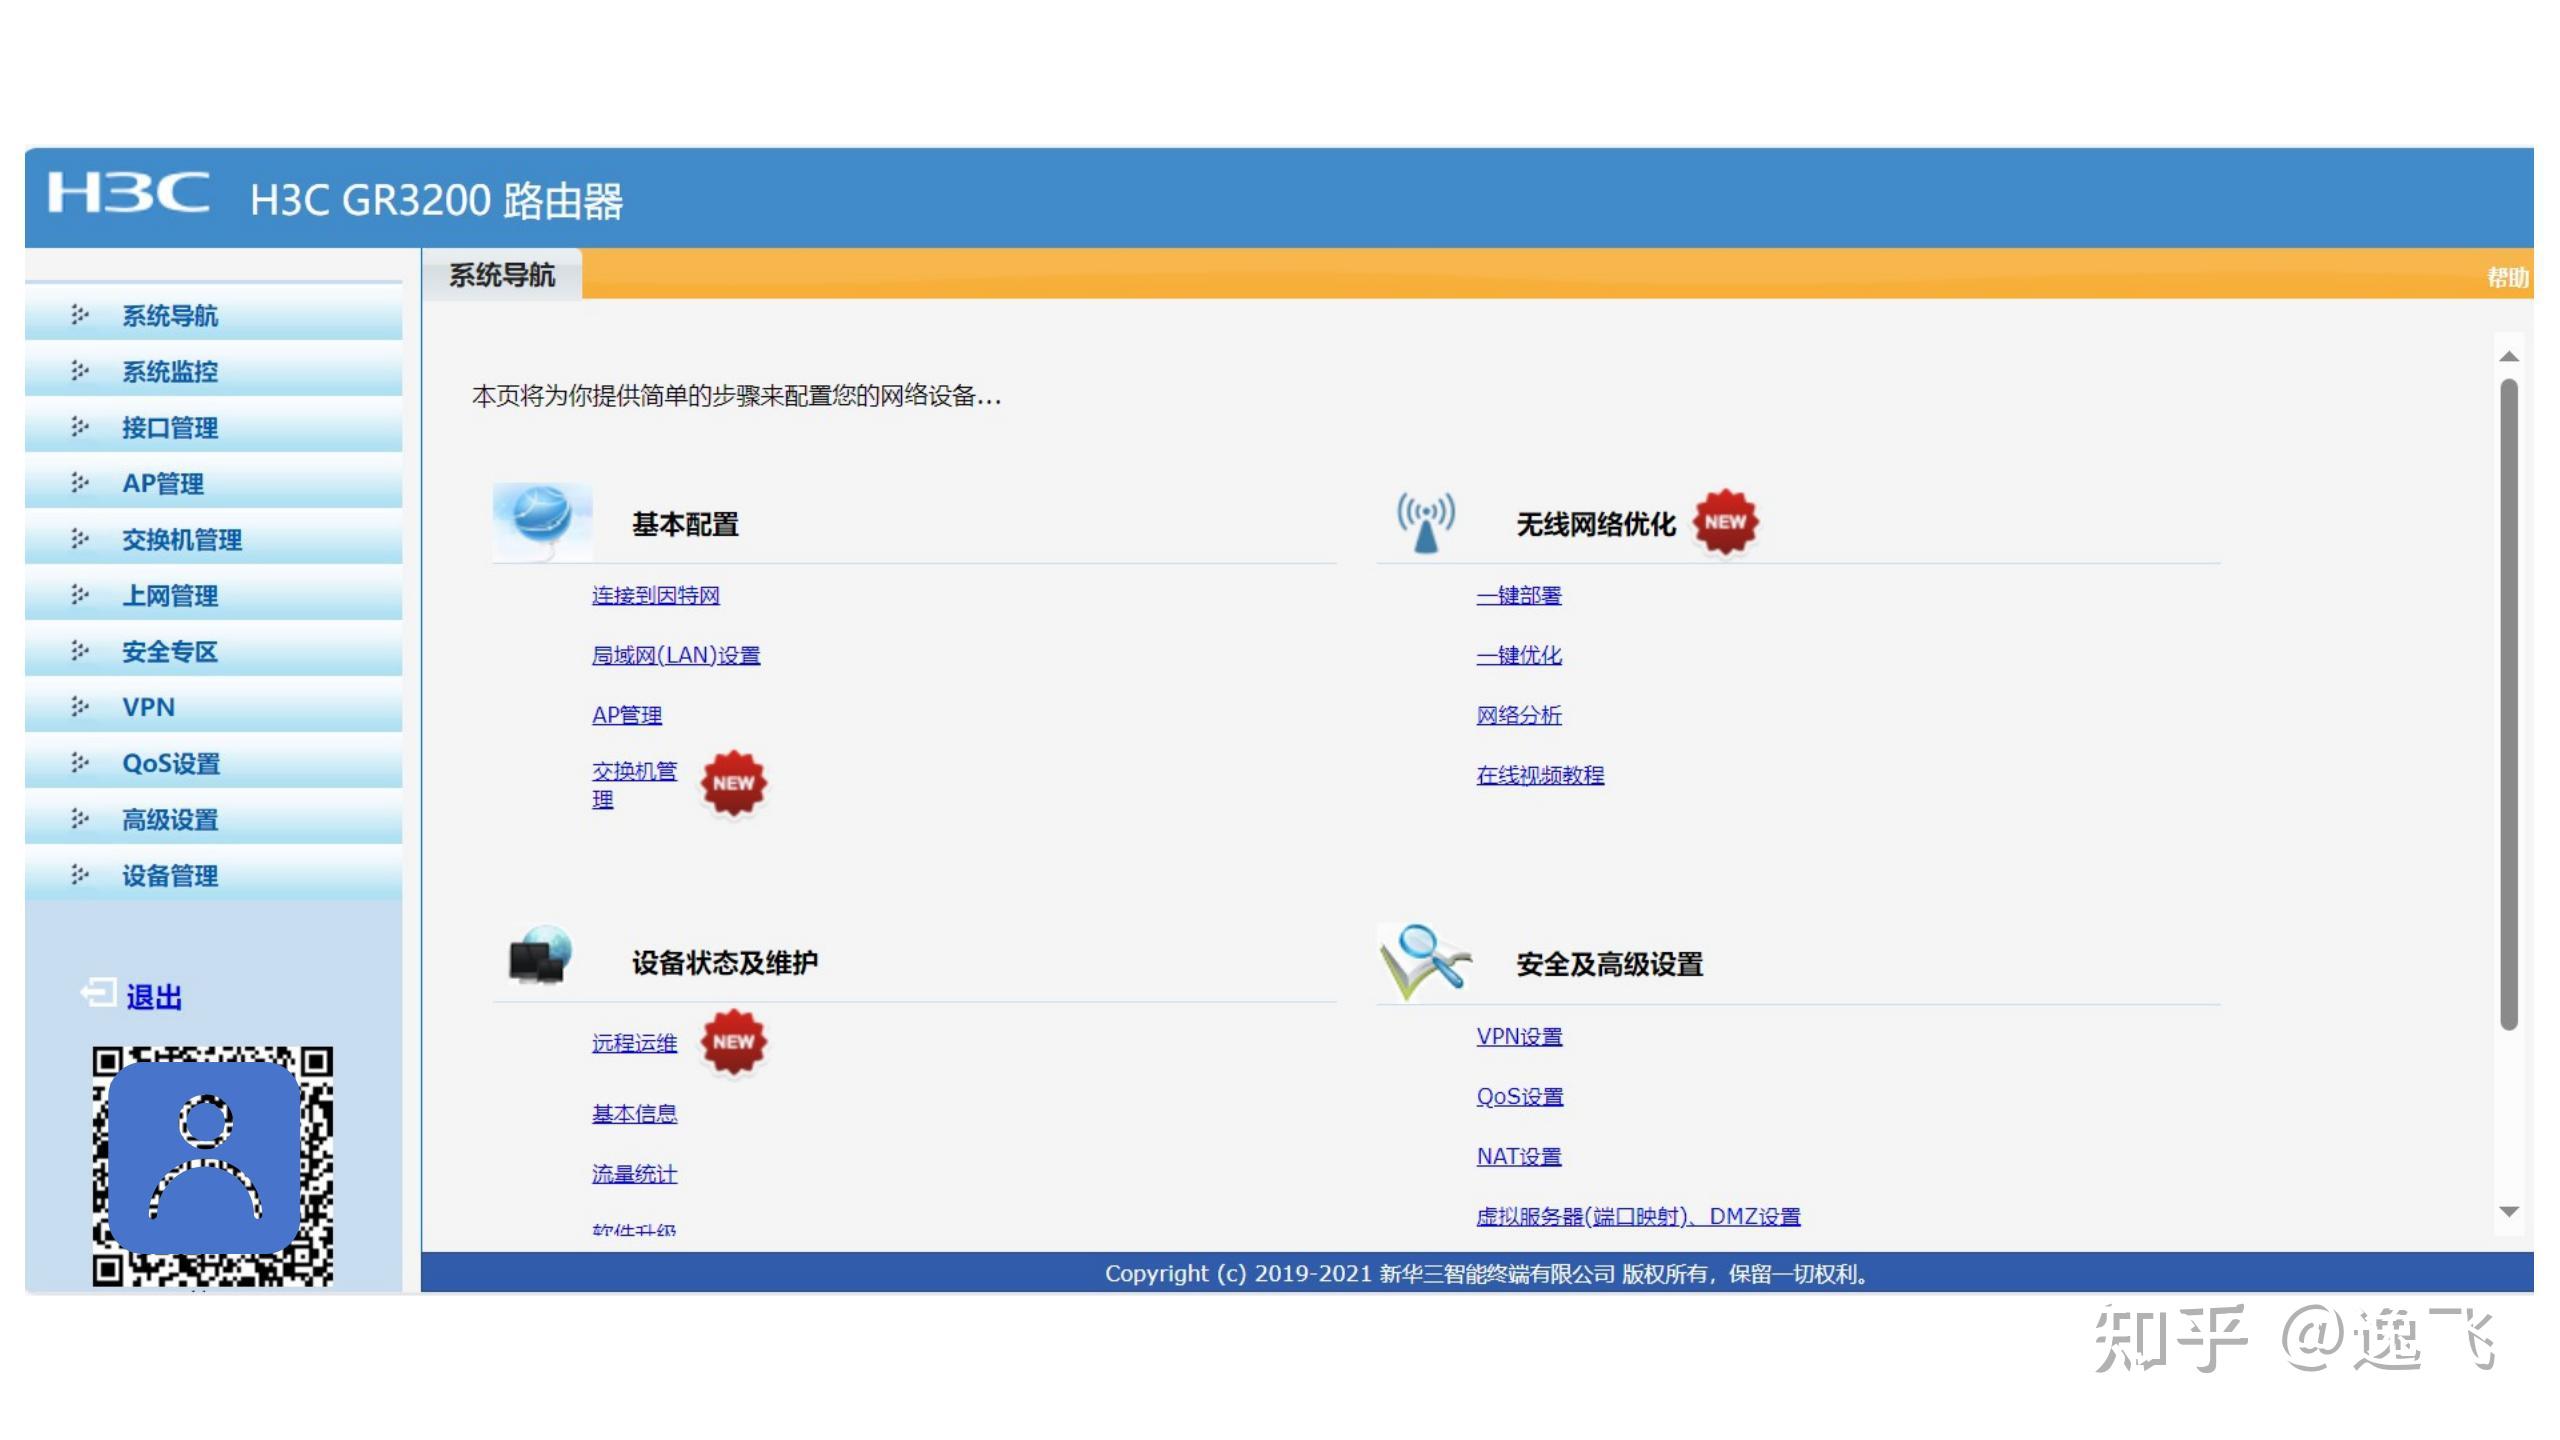Expand the 系统监控 sidebar entry
The height and width of the screenshot is (1440, 2560).
tap(171, 372)
